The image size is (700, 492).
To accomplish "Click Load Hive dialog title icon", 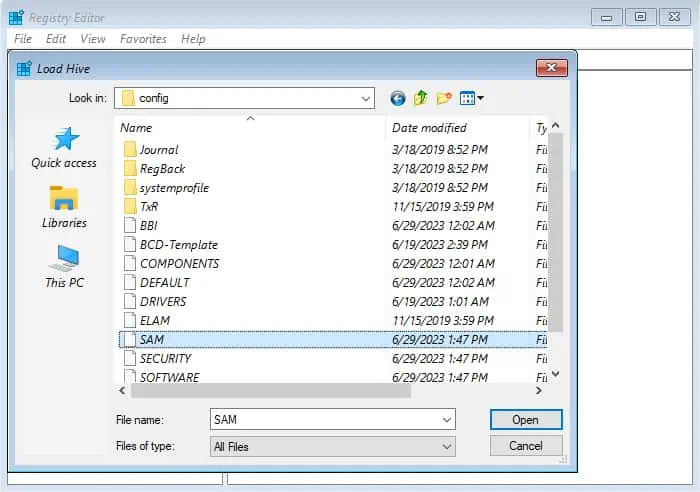I will tap(24, 68).
